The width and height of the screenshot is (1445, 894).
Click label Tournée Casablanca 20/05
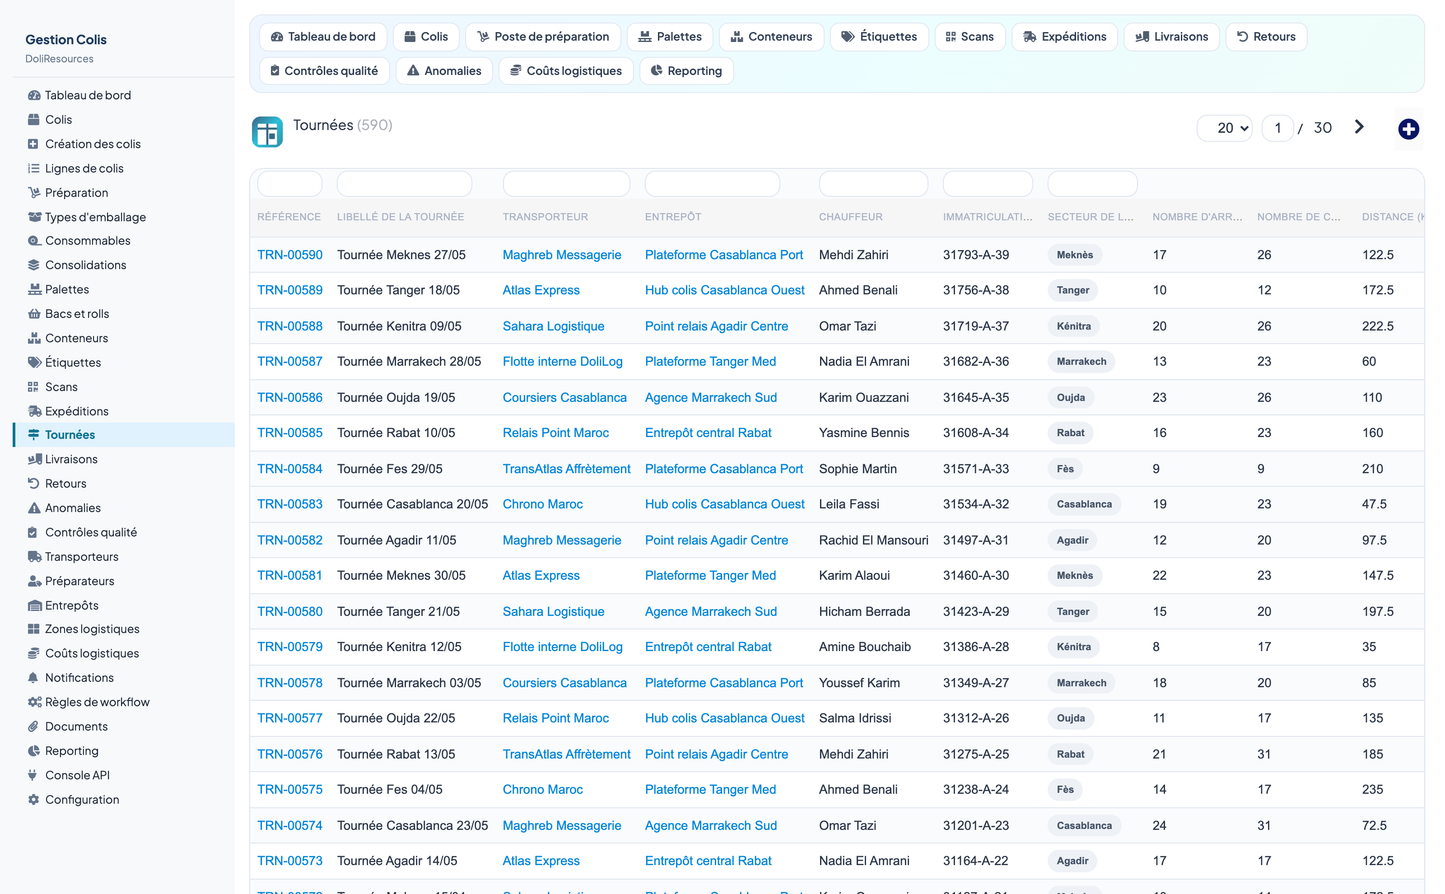(412, 504)
